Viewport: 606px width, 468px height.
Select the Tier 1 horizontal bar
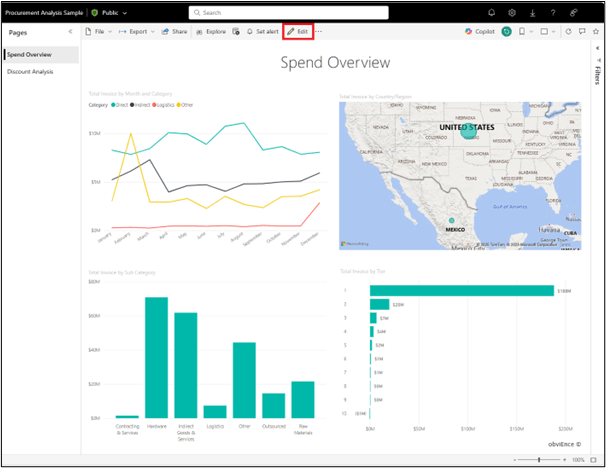tap(462, 291)
